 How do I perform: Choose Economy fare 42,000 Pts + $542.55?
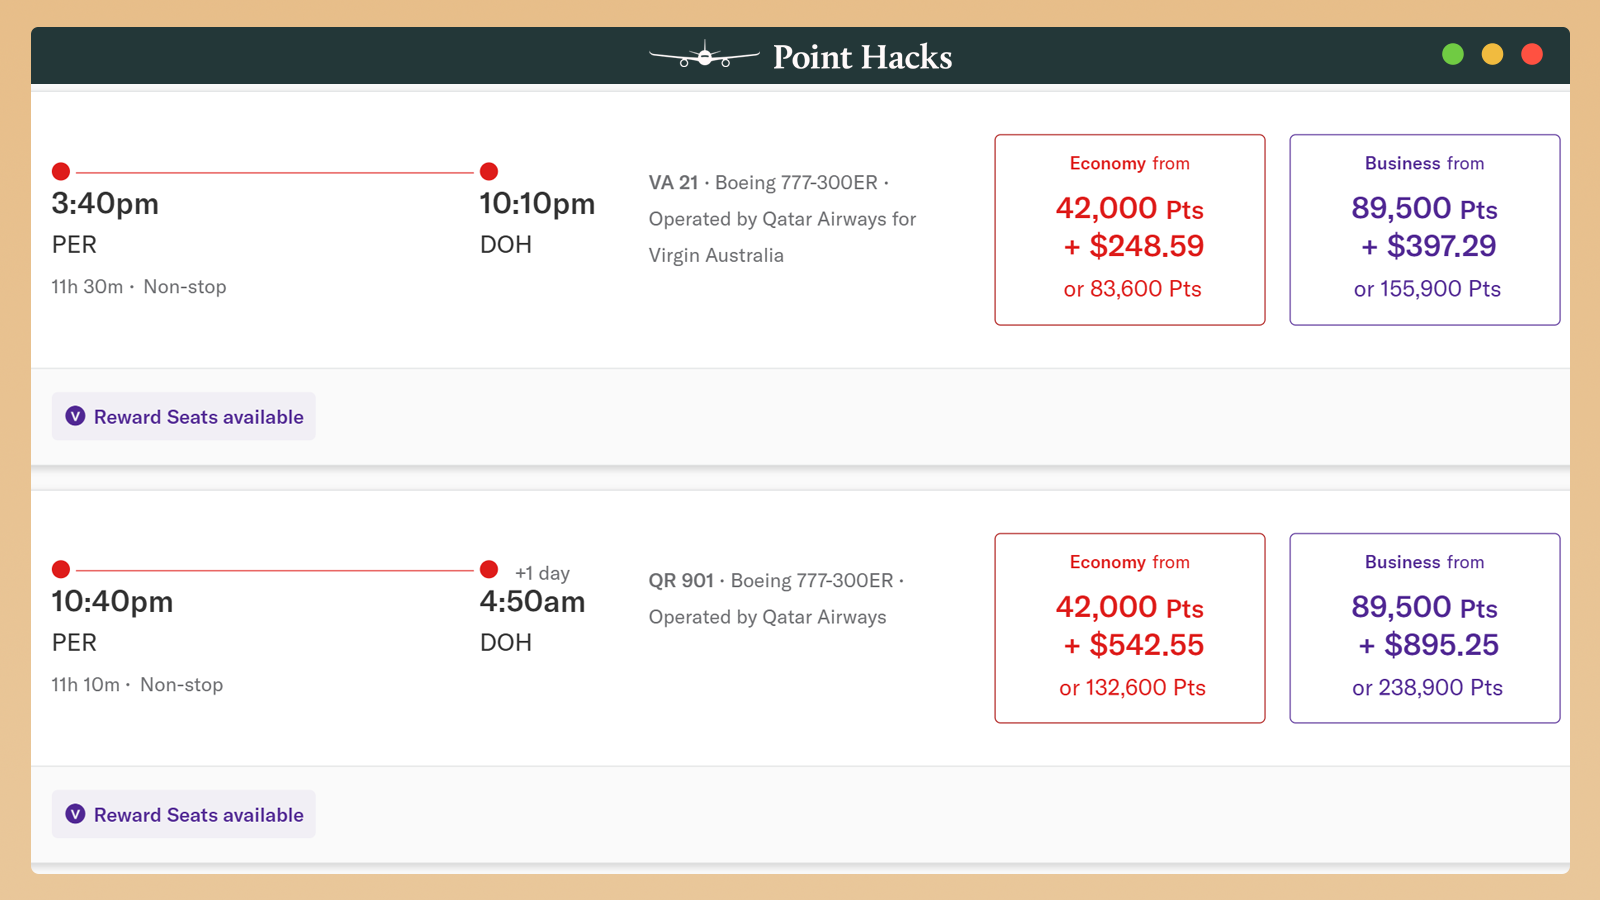(x=1129, y=628)
